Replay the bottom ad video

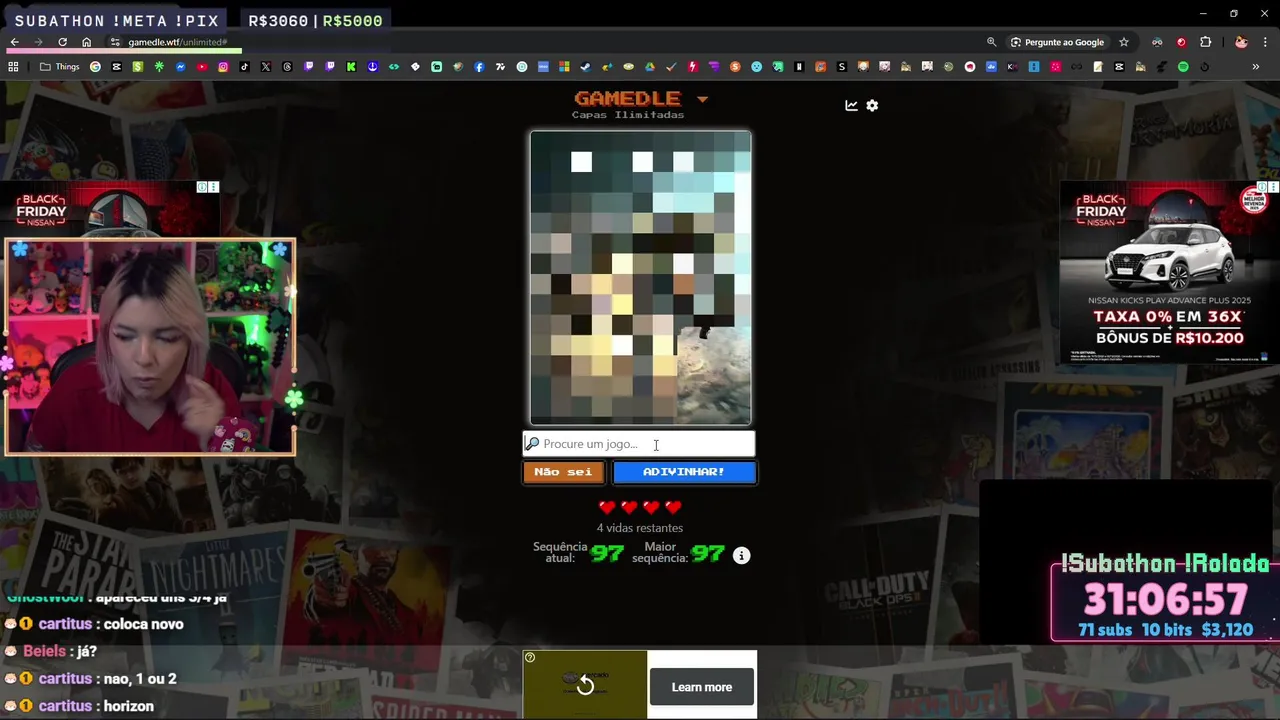(585, 685)
